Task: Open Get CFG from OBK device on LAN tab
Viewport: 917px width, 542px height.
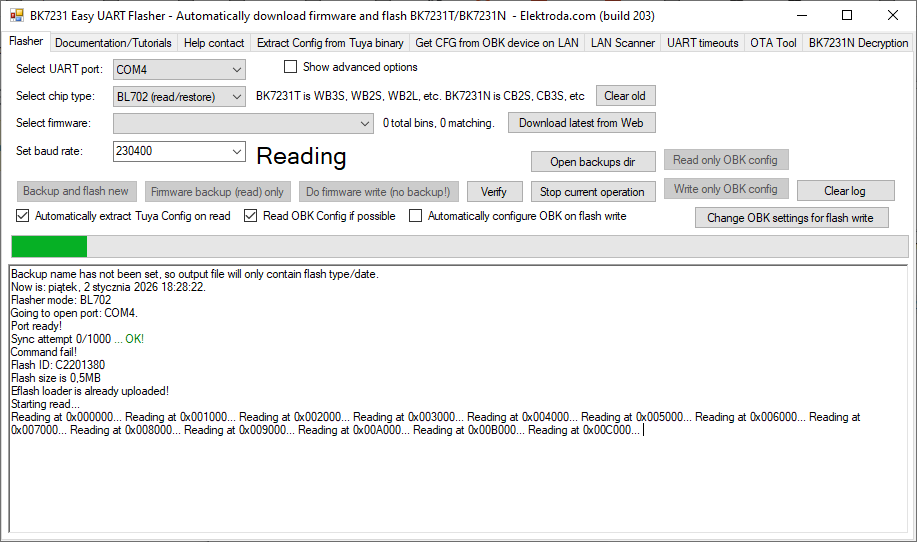Action: point(497,43)
